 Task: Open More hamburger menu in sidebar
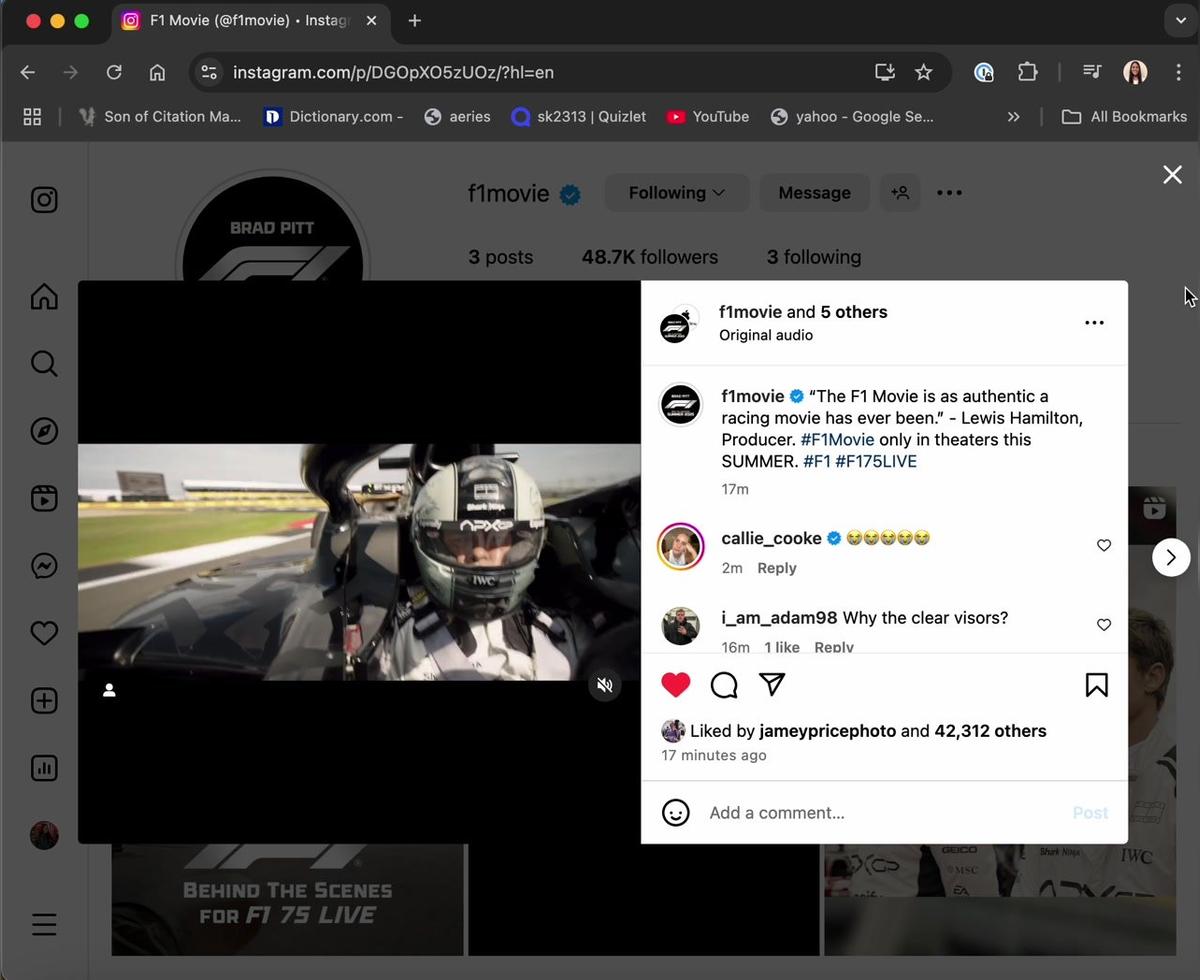pyautogui.click(x=44, y=924)
